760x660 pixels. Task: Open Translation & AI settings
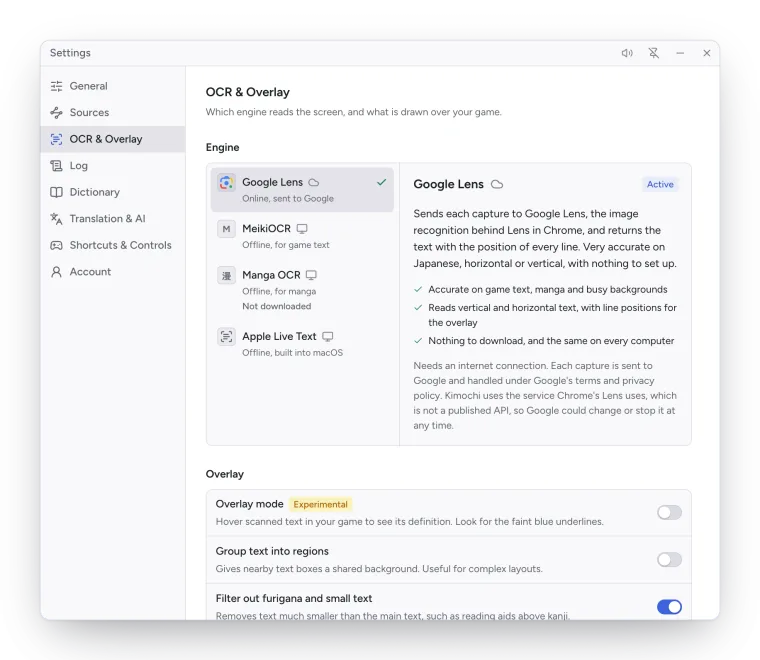tap(112, 219)
